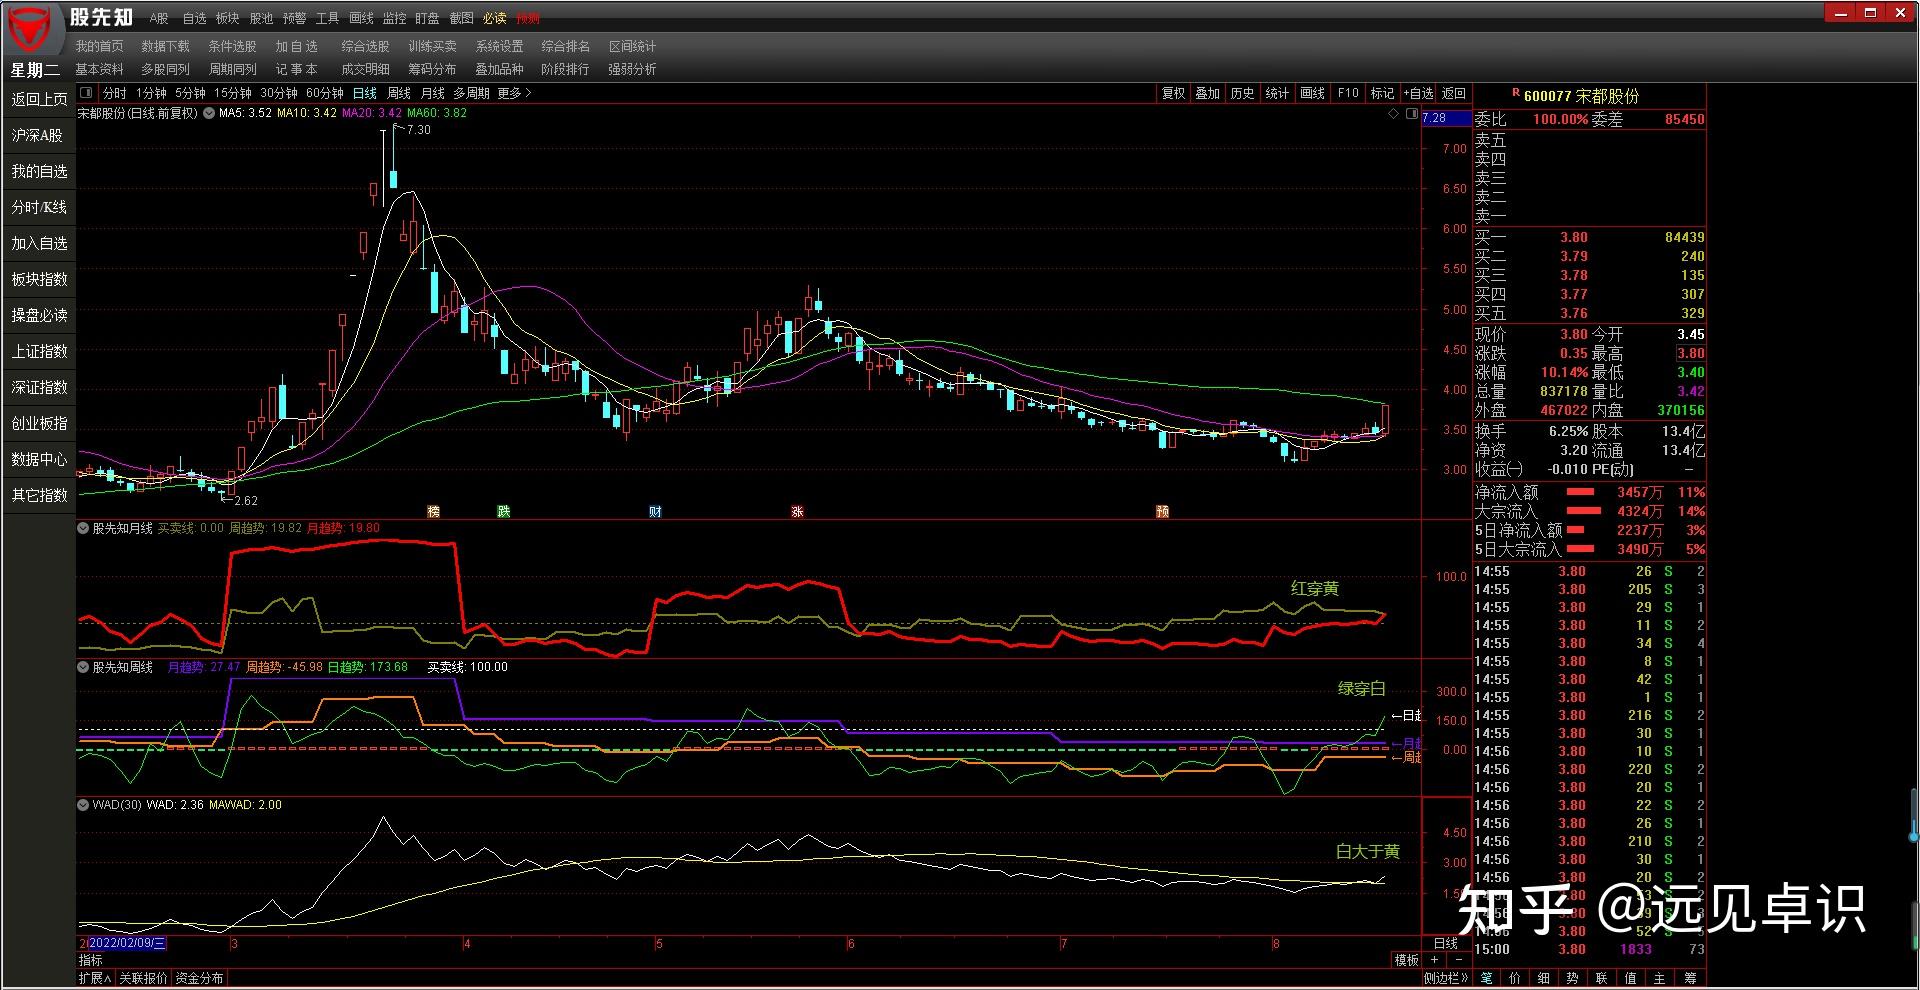The image size is (1920, 990).
Task: Collapse the 股先知月线 indicator panel
Action: click(x=84, y=528)
